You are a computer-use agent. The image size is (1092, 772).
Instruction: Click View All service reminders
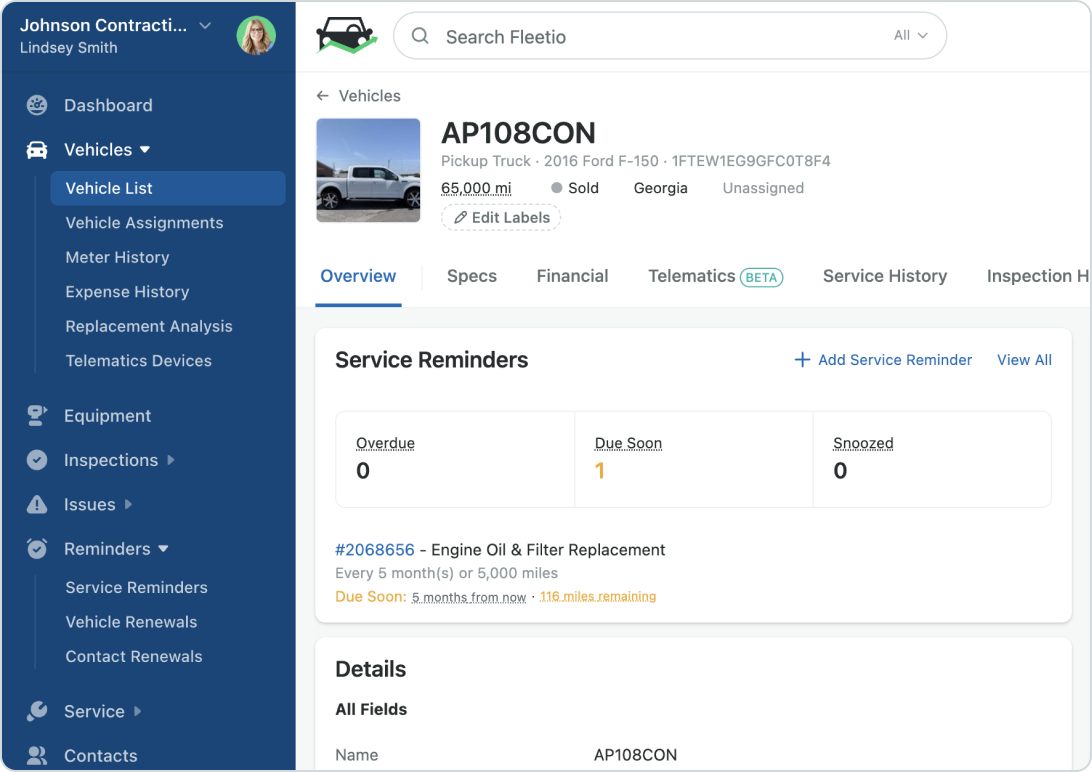1024,360
